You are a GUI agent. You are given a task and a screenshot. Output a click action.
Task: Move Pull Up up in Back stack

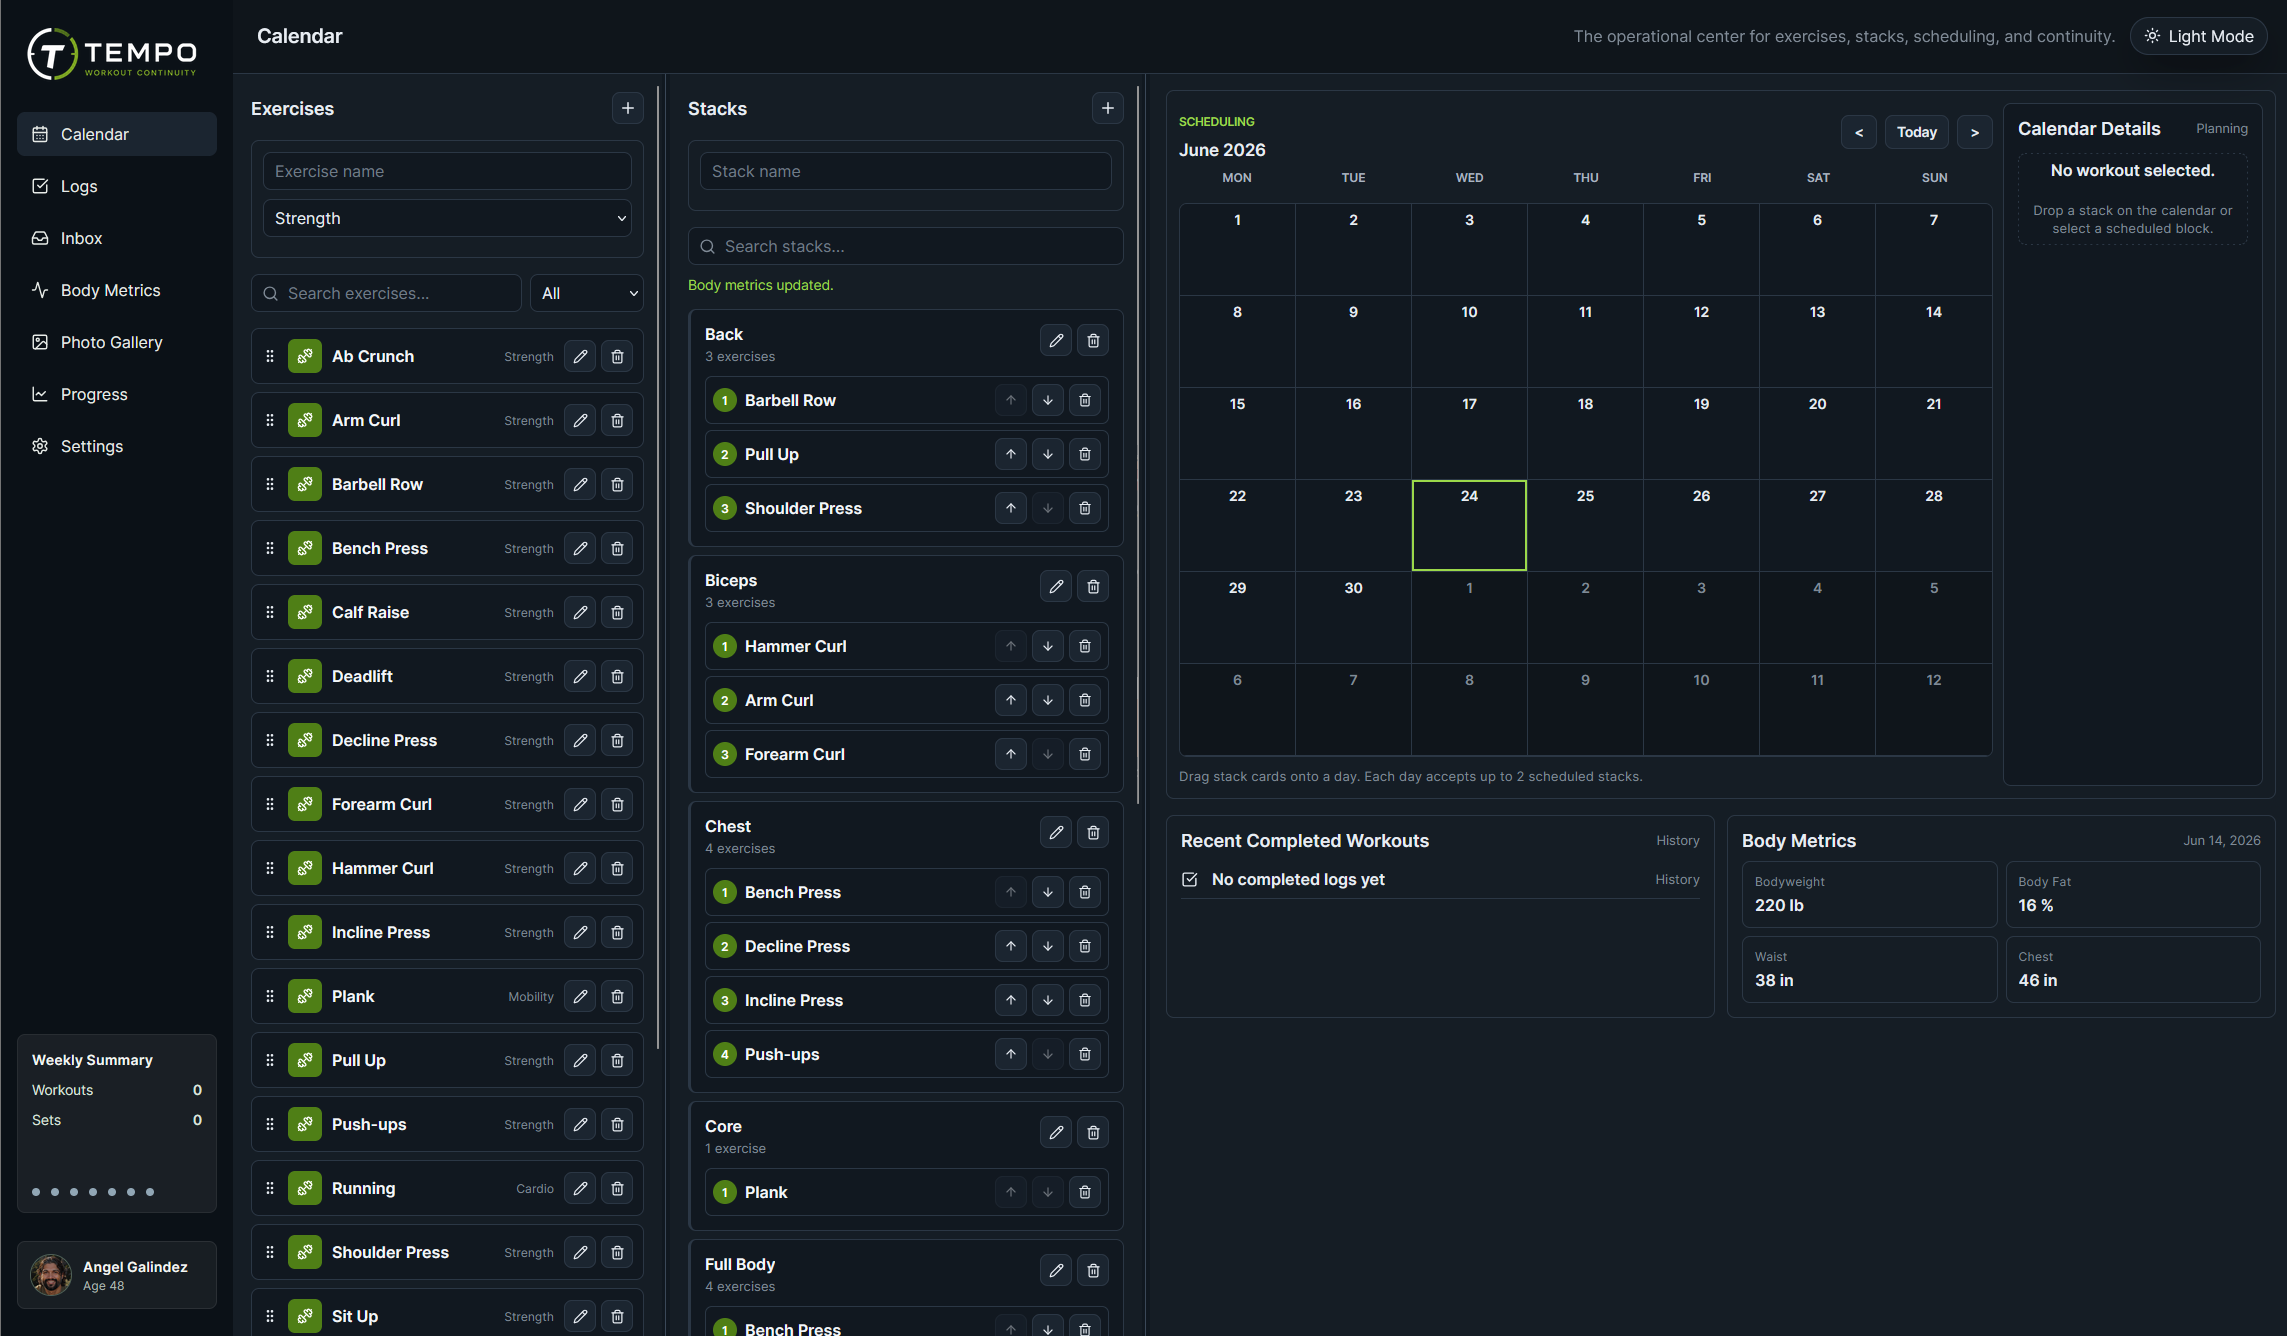(x=1011, y=454)
